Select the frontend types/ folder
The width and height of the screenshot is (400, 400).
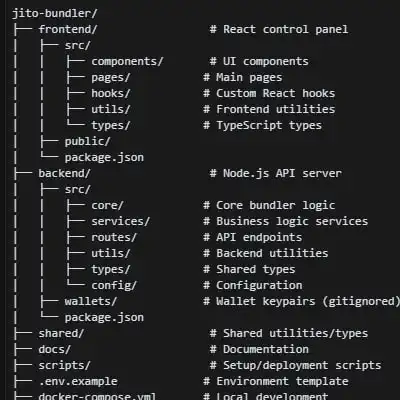pyautogui.click(x=111, y=126)
